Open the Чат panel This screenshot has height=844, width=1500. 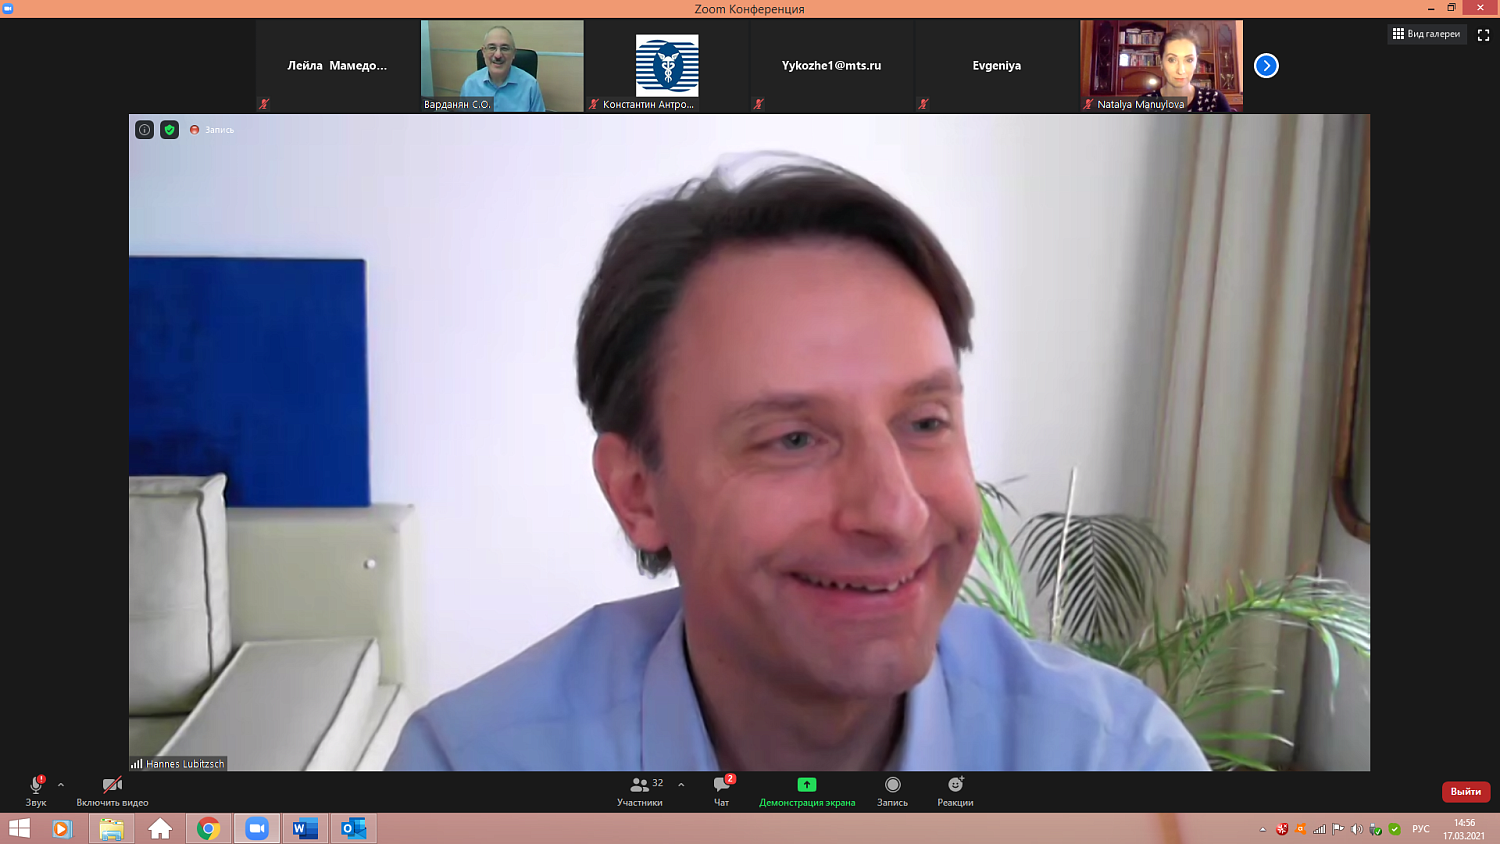pyautogui.click(x=722, y=791)
